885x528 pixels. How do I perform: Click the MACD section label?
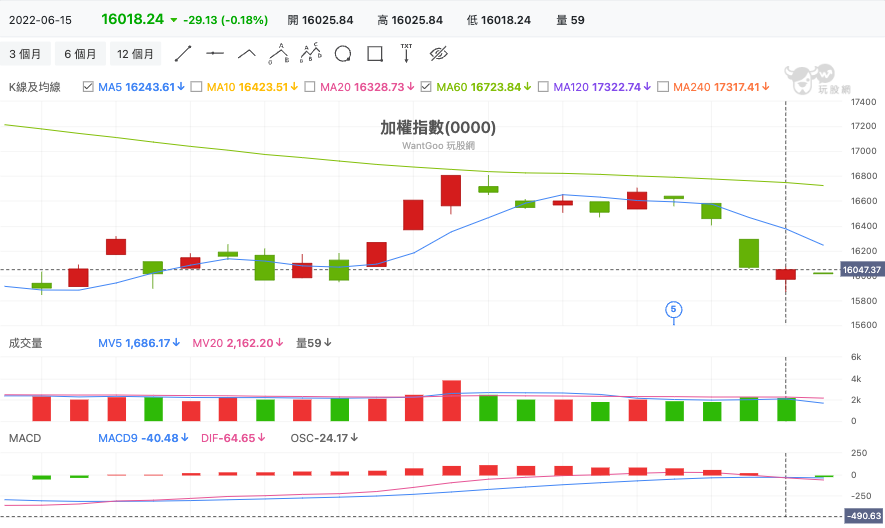pyautogui.click(x=25, y=438)
